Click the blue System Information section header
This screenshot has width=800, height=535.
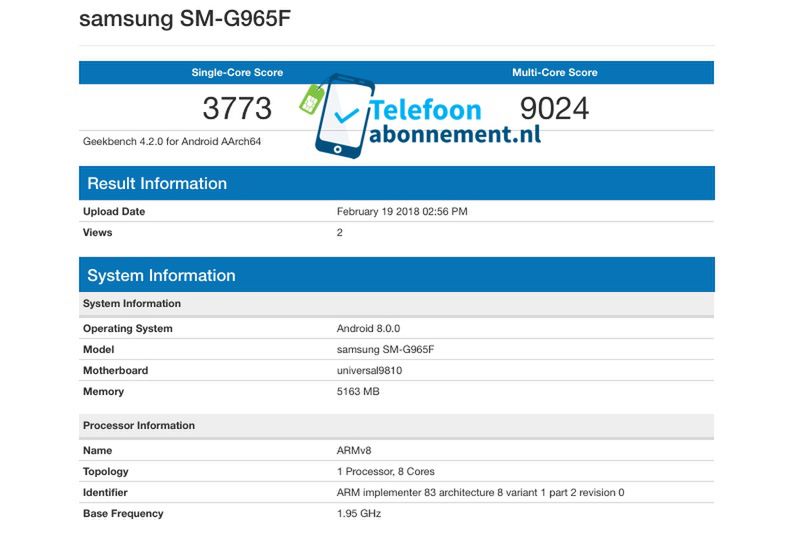tap(161, 275)
